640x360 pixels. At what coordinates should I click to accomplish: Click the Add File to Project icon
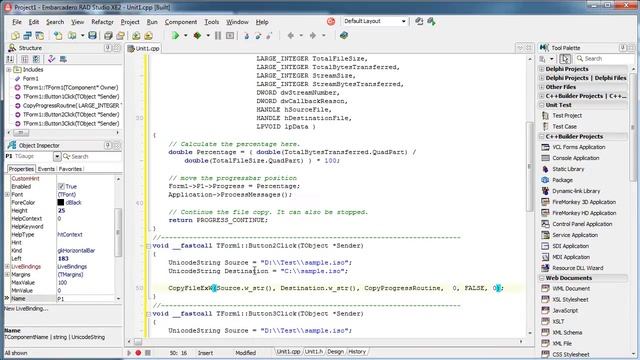[136, 36]
